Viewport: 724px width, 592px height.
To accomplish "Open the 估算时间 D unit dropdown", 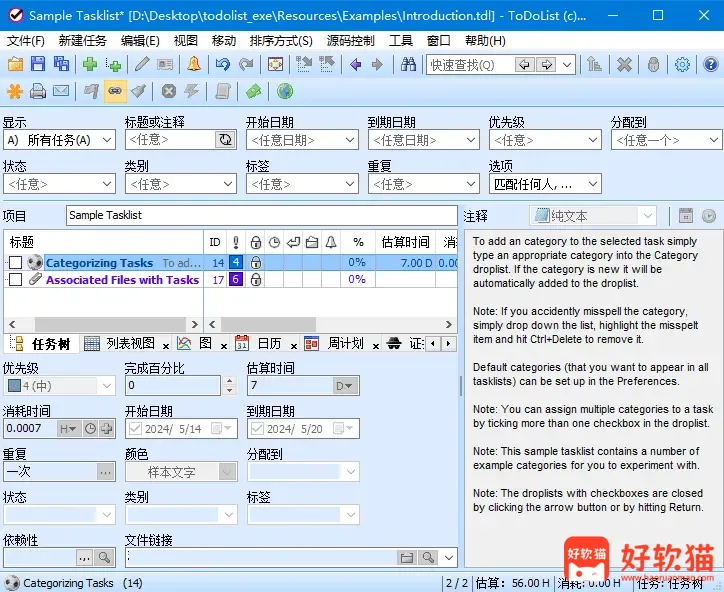I will pos(345,386).
